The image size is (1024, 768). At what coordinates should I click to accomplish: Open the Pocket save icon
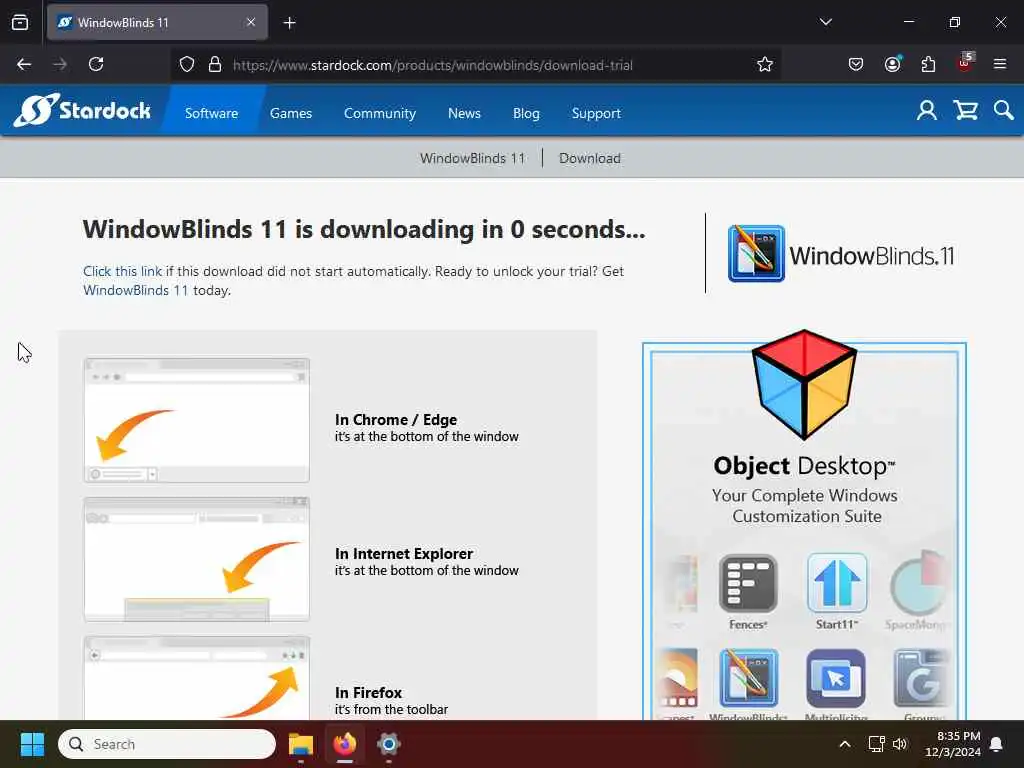(856, 64)
